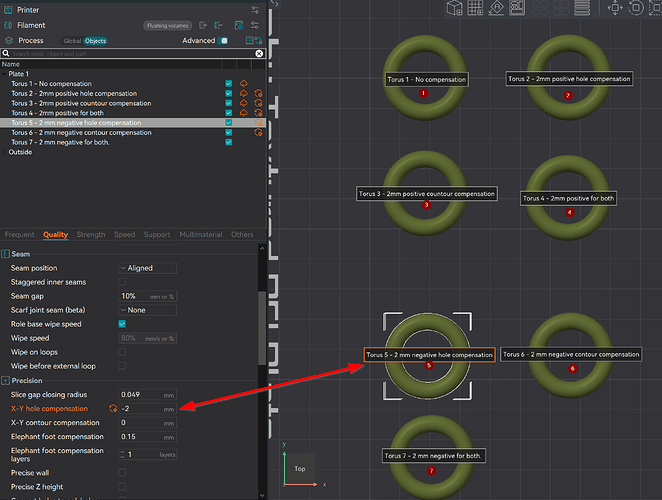662x500 pixels.
Task: Click X-Y contour compensation value field
Action: pos(147,423)
